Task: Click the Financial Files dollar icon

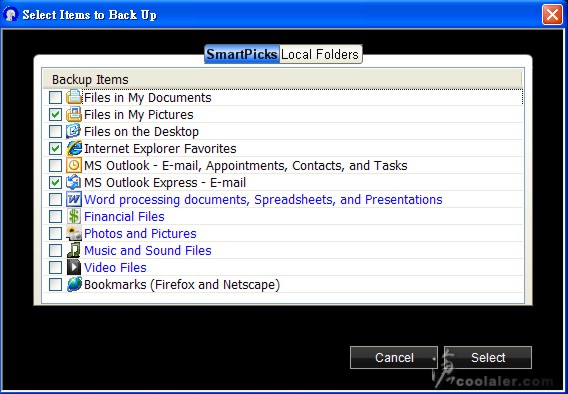Action: coord(74,216)
